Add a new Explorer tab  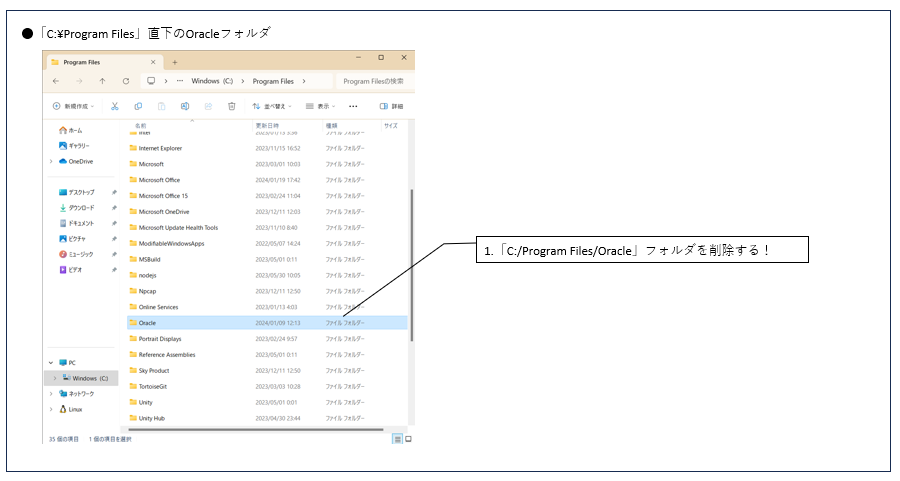[174, 62]
